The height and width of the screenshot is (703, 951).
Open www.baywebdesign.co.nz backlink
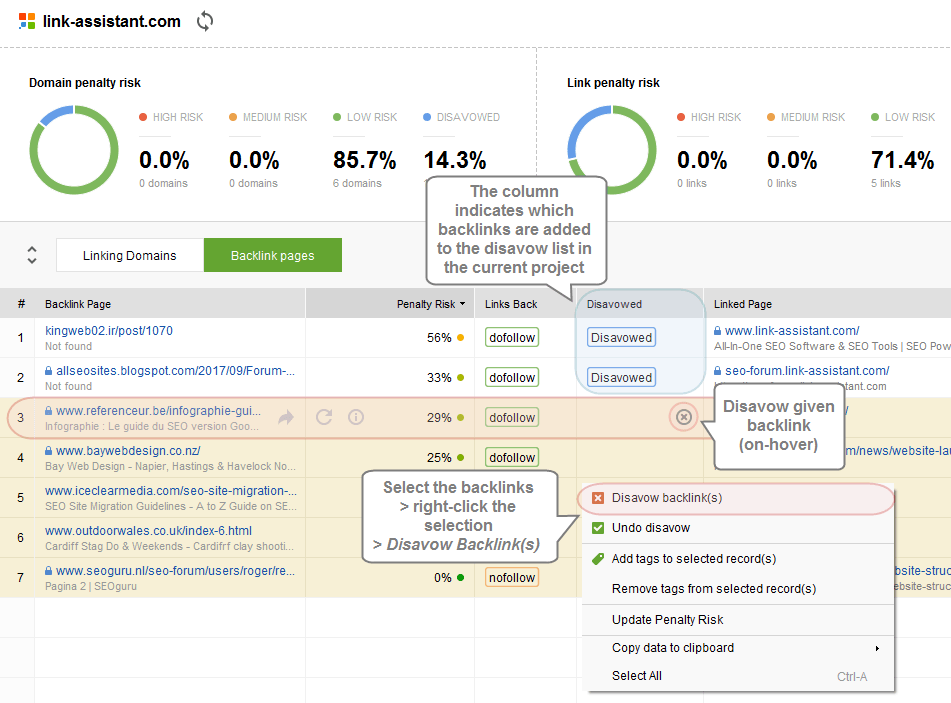tap(128, 451)
